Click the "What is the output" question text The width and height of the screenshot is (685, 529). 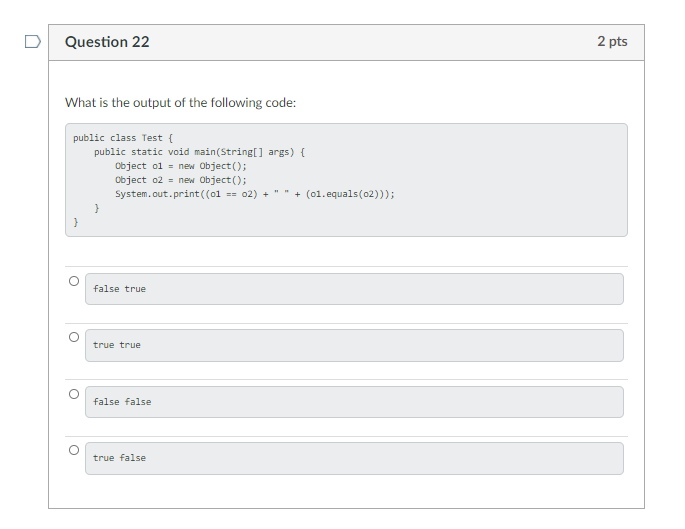coord(180,103)
